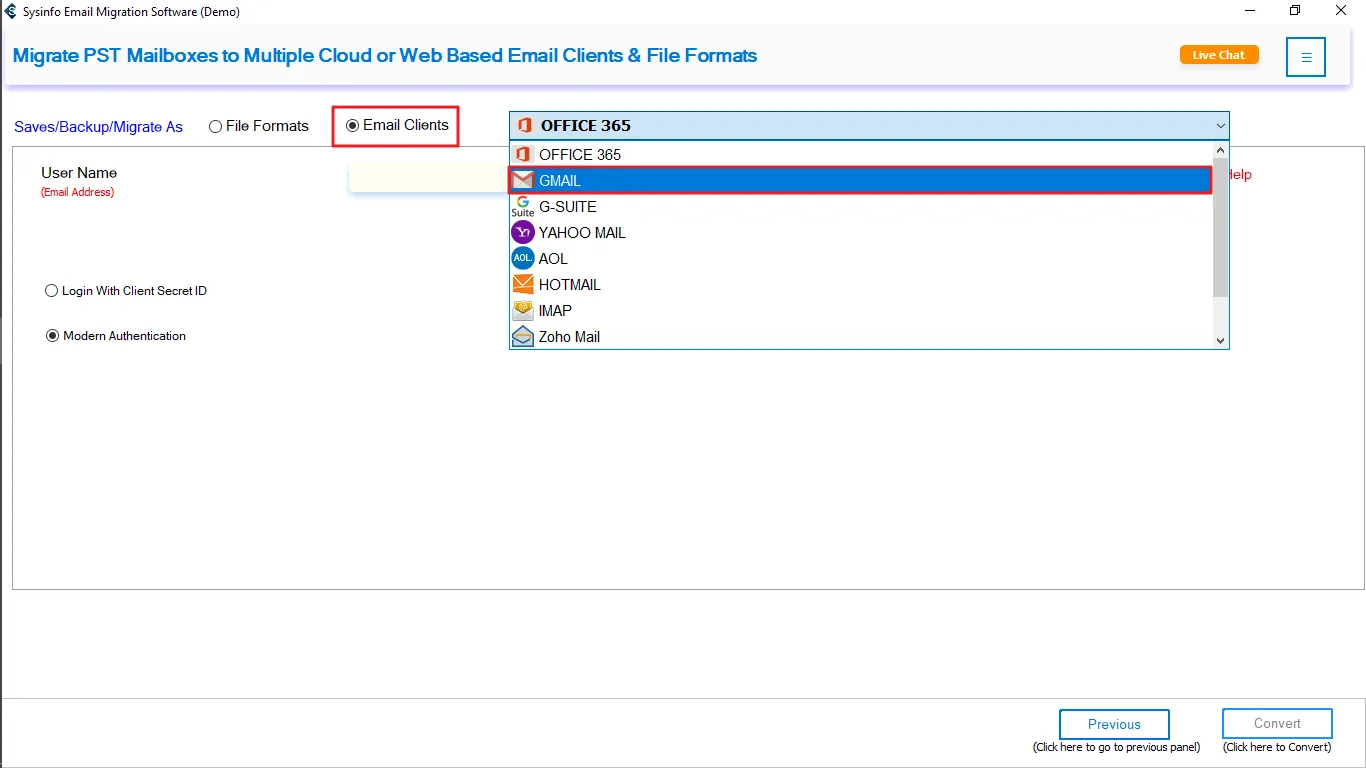Open Live Chat support
Screen dimensions: 1366x768
[1218, 55]
